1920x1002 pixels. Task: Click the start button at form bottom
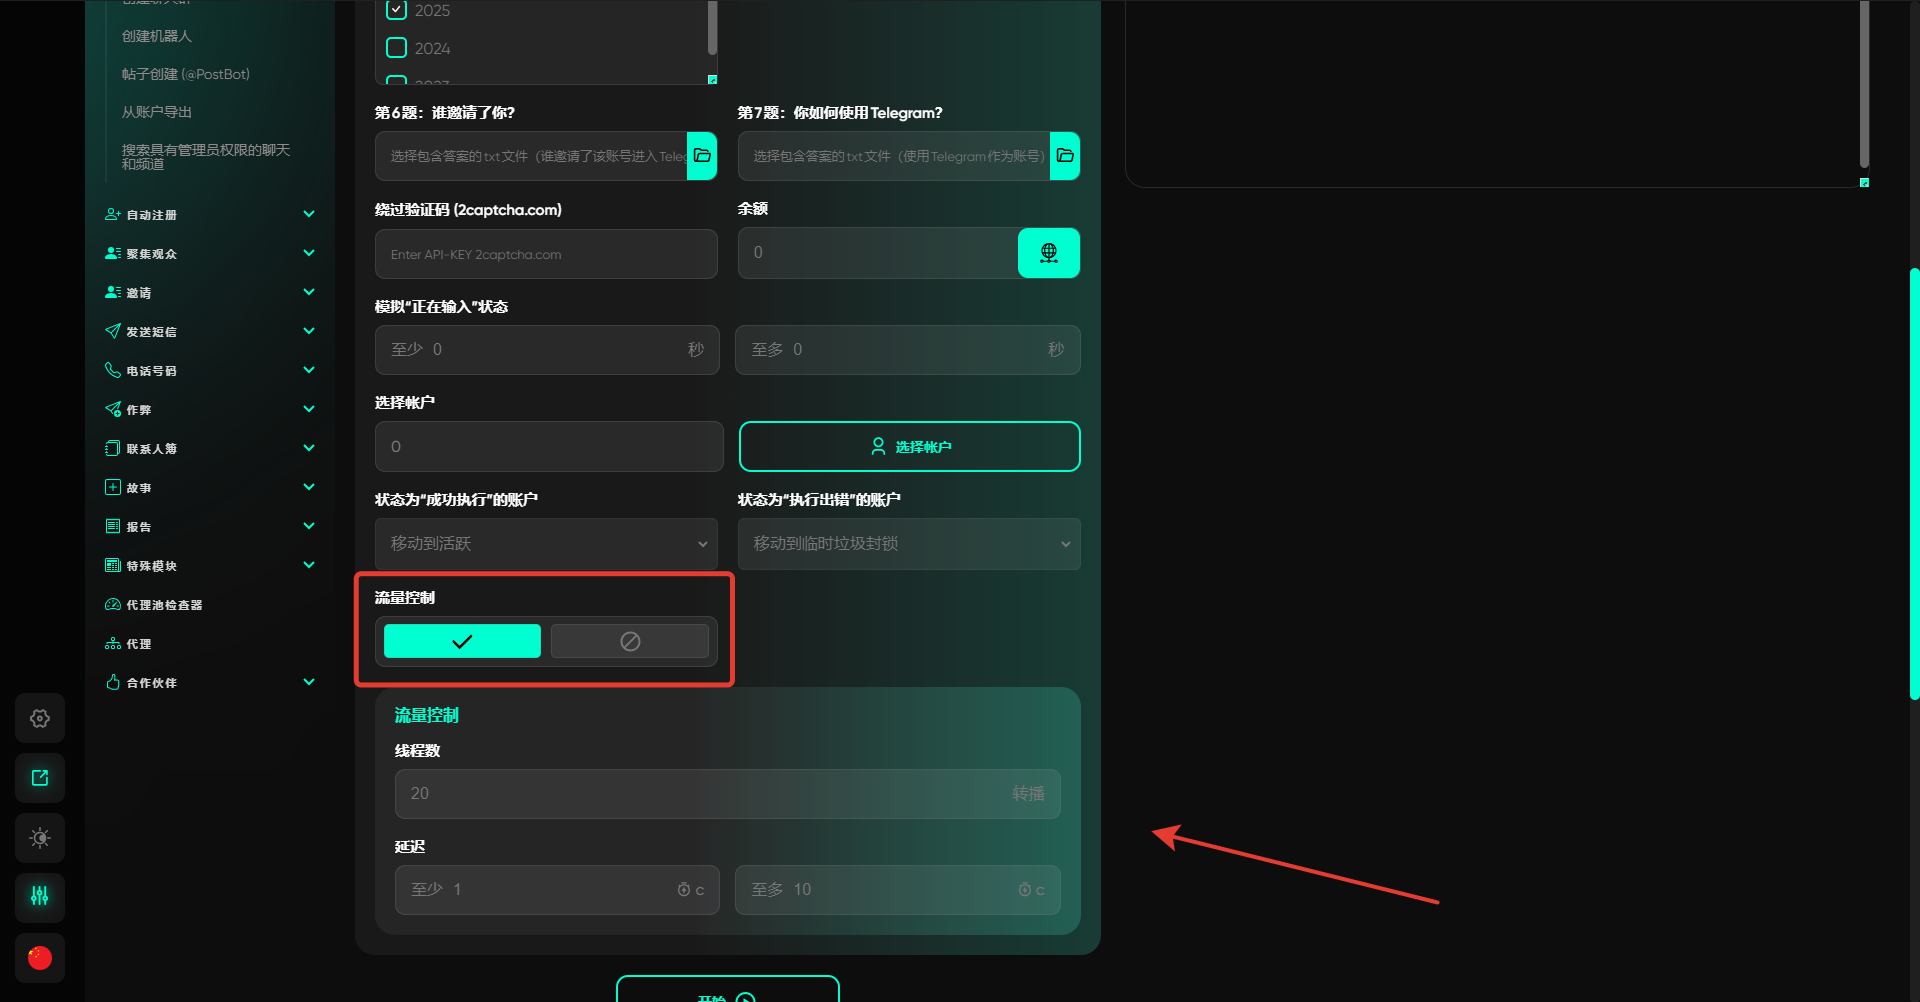click(x=728, y=989)
